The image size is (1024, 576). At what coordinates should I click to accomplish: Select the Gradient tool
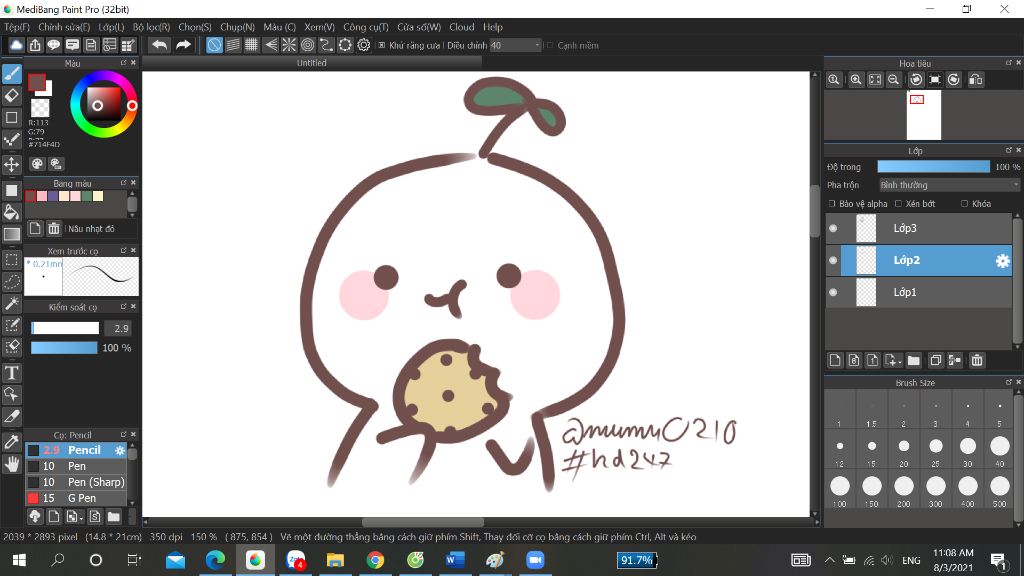coord(12,234)
